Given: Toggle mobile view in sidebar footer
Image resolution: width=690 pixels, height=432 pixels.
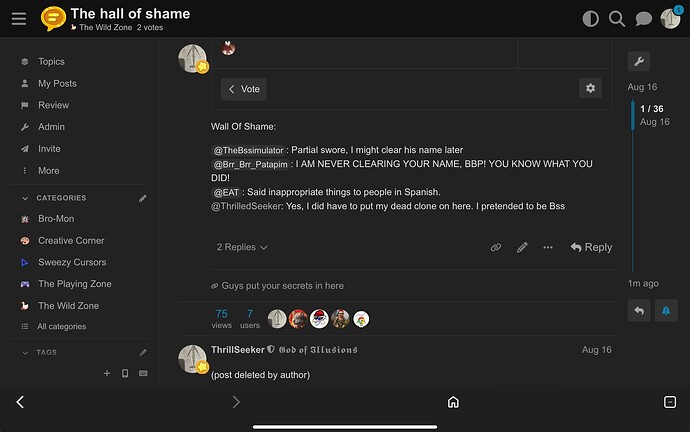Looking at the screenshot, I should click(125, 373).
